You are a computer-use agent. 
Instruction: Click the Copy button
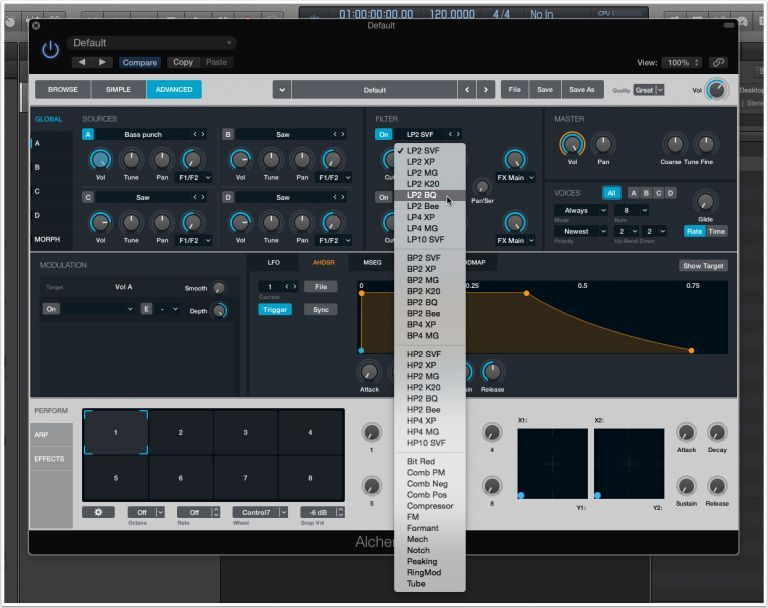(183, 62)
